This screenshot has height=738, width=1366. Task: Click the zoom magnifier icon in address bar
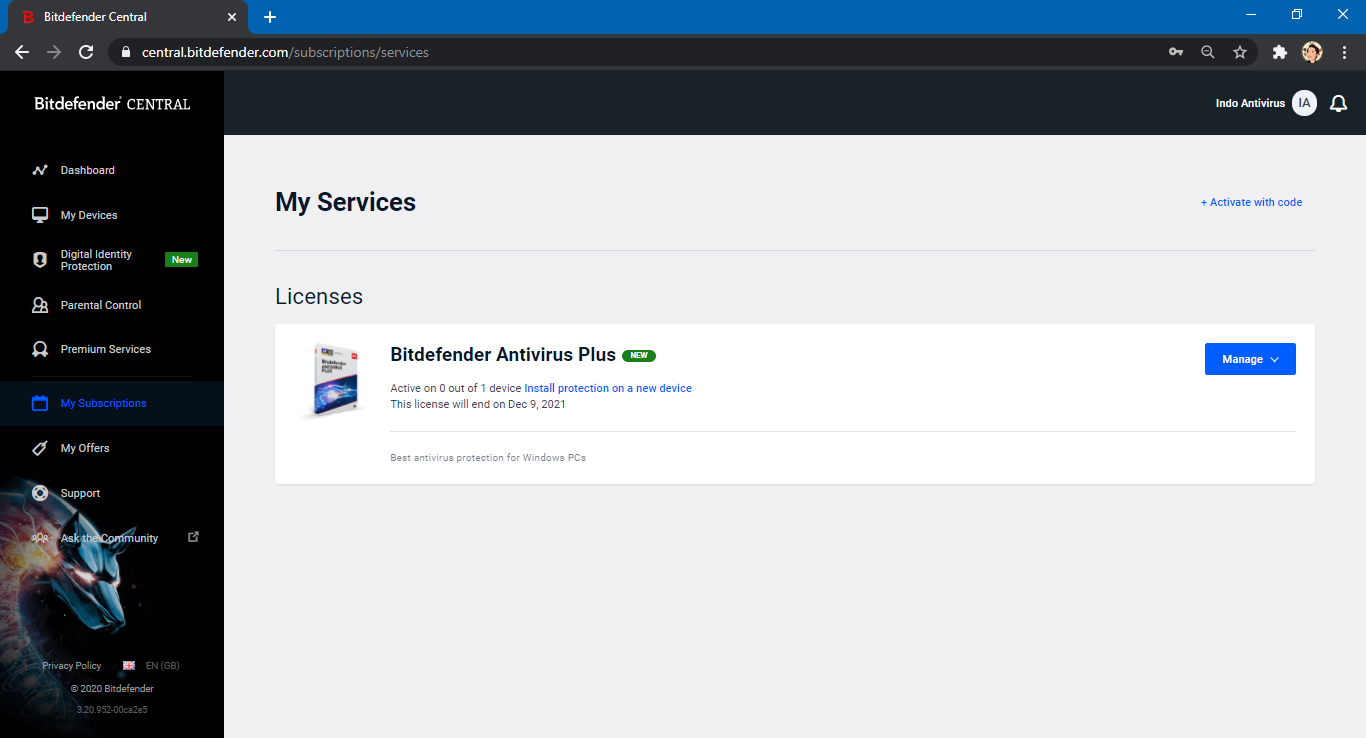[x=1208, y=52]
